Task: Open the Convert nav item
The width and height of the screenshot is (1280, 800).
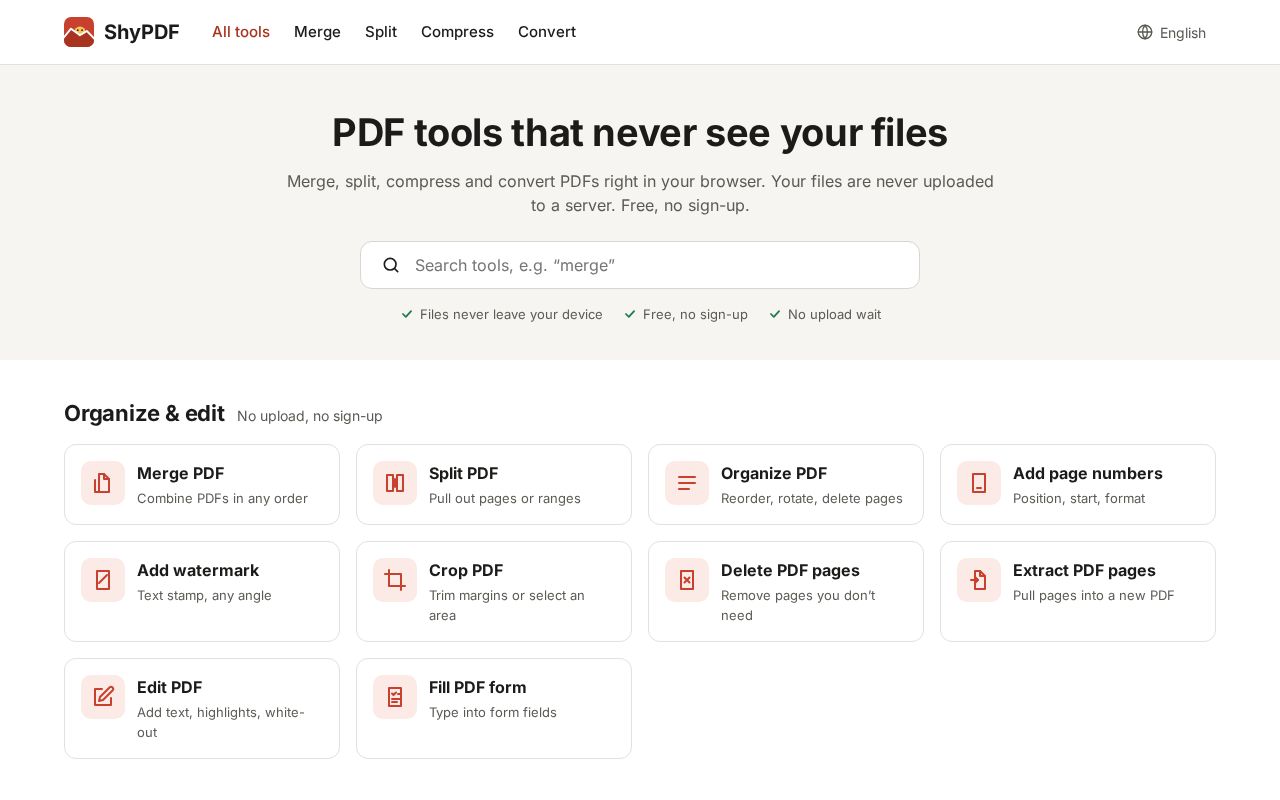Action: 547,32
